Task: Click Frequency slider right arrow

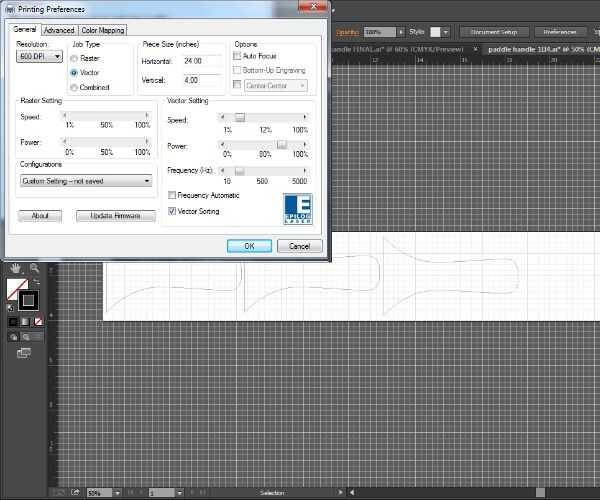Action: [x=305, y=171]
